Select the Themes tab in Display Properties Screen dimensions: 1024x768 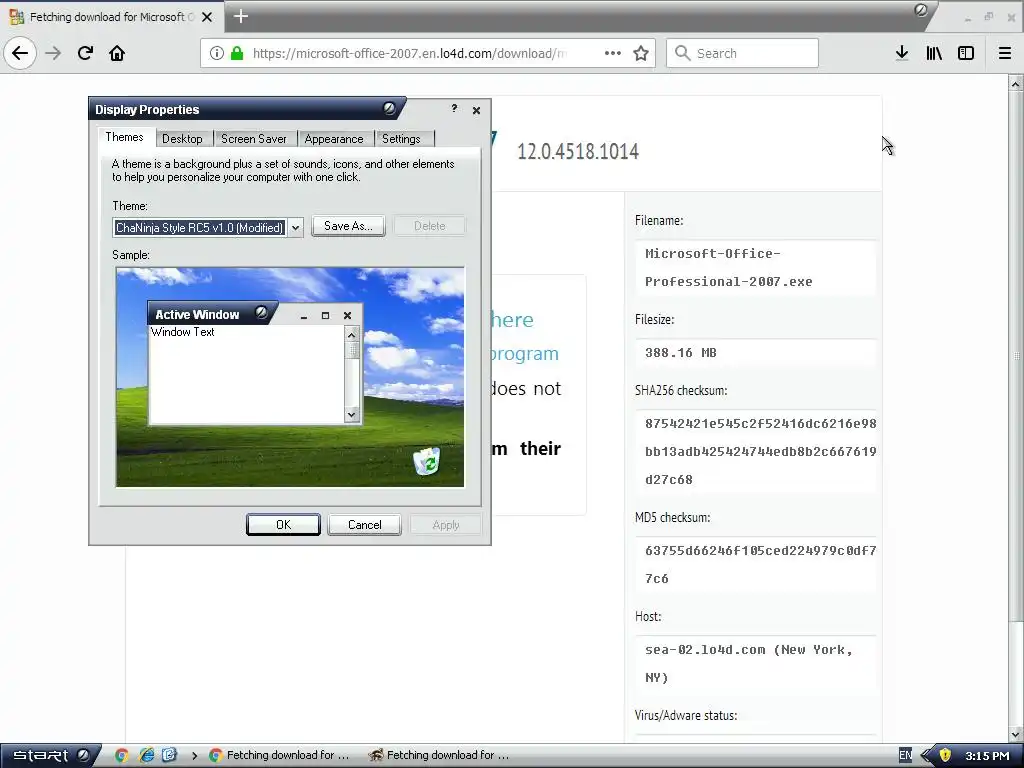click(124, 136)
